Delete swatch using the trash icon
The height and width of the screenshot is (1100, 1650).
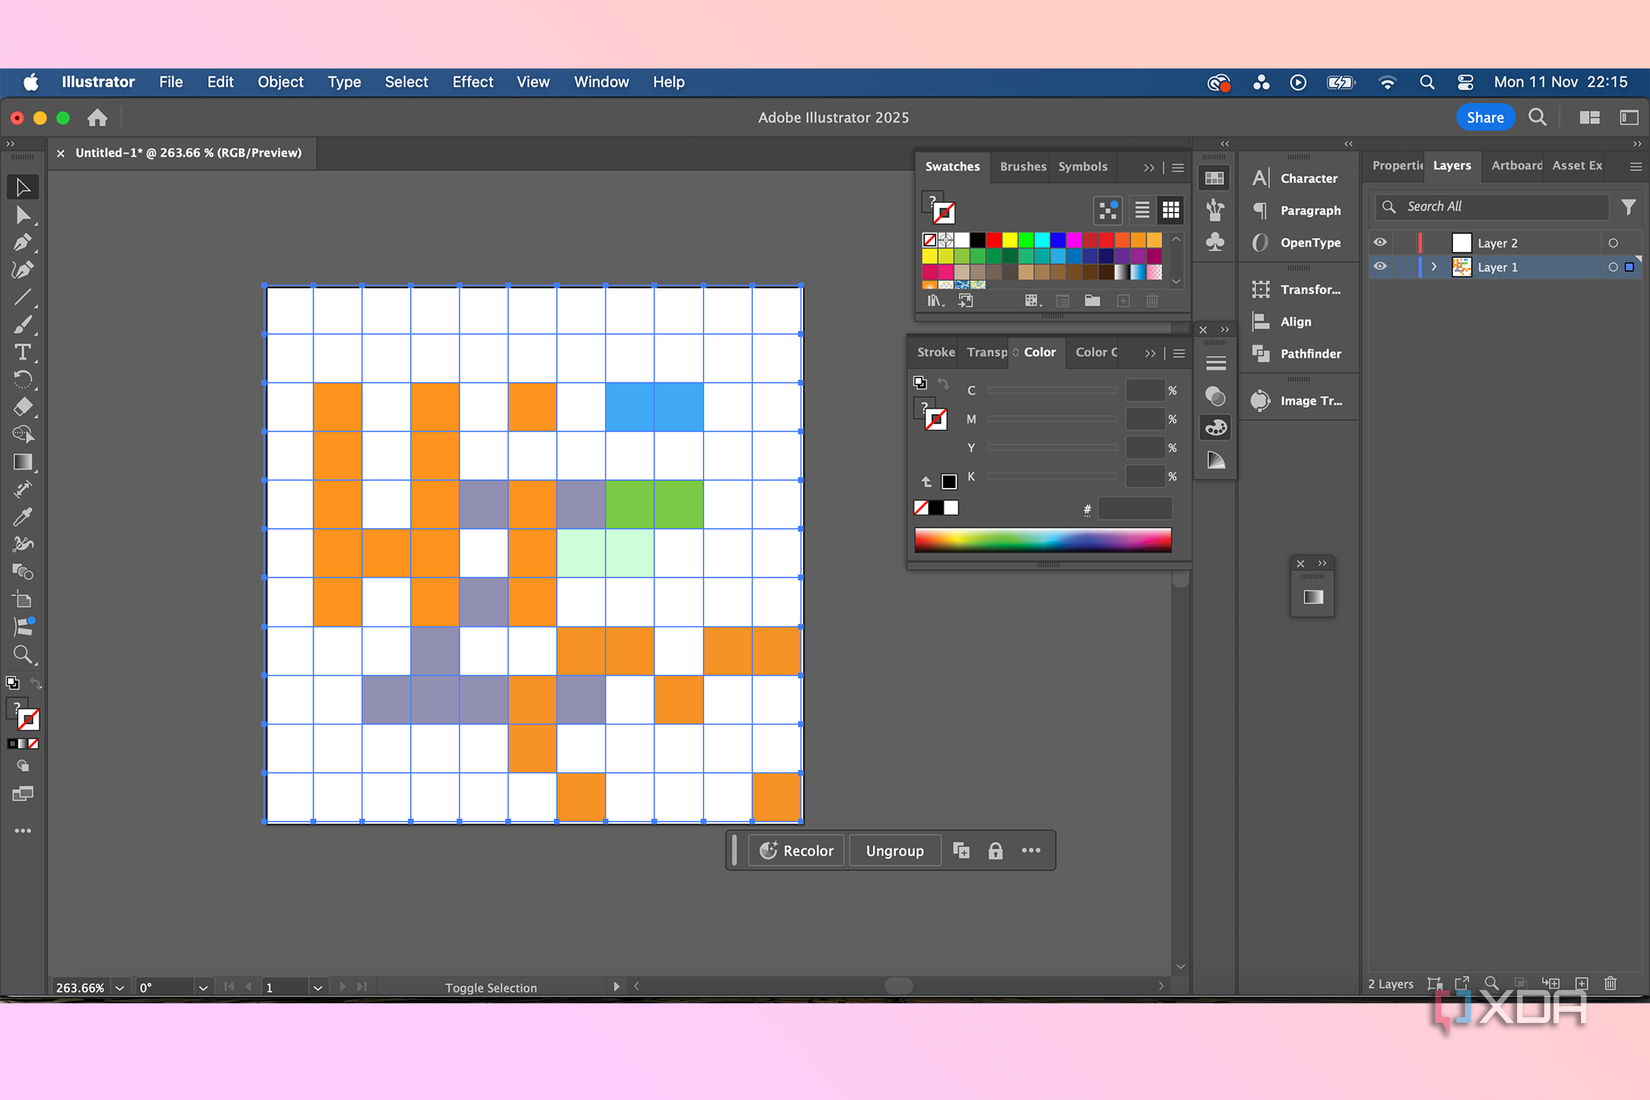(1152, 300)
